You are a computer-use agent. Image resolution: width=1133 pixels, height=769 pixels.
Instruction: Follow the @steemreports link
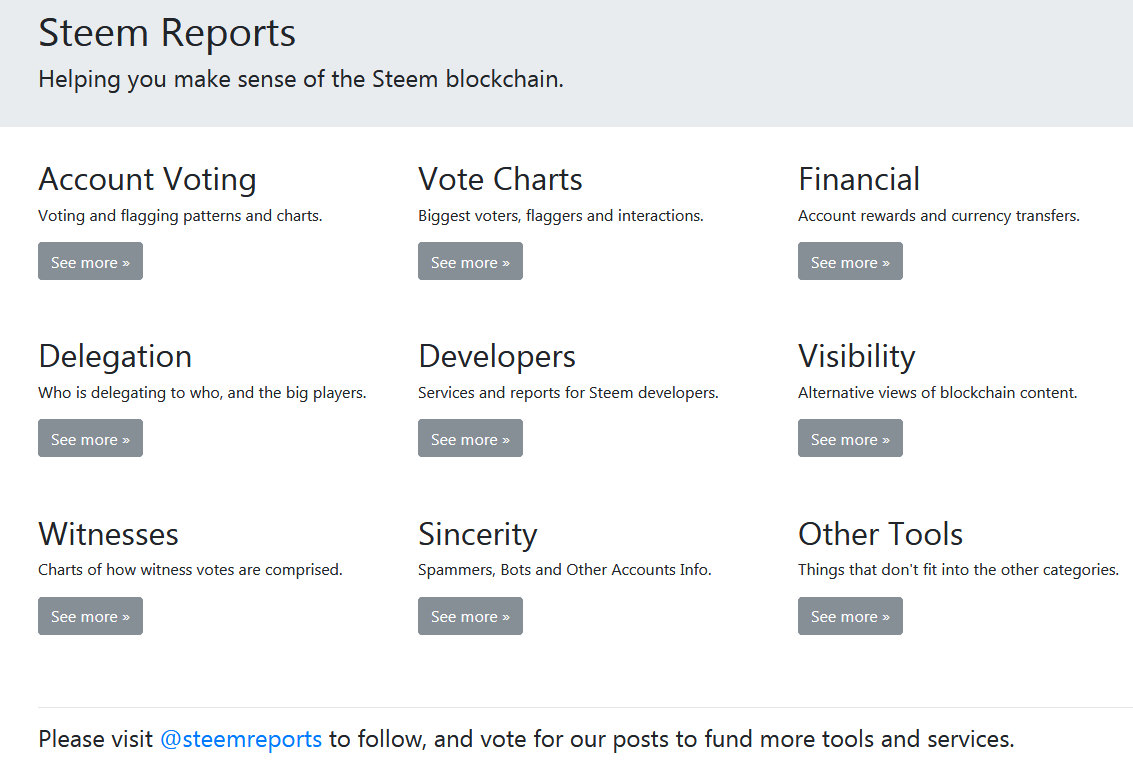pyautogui.click(x=241, y=739)
